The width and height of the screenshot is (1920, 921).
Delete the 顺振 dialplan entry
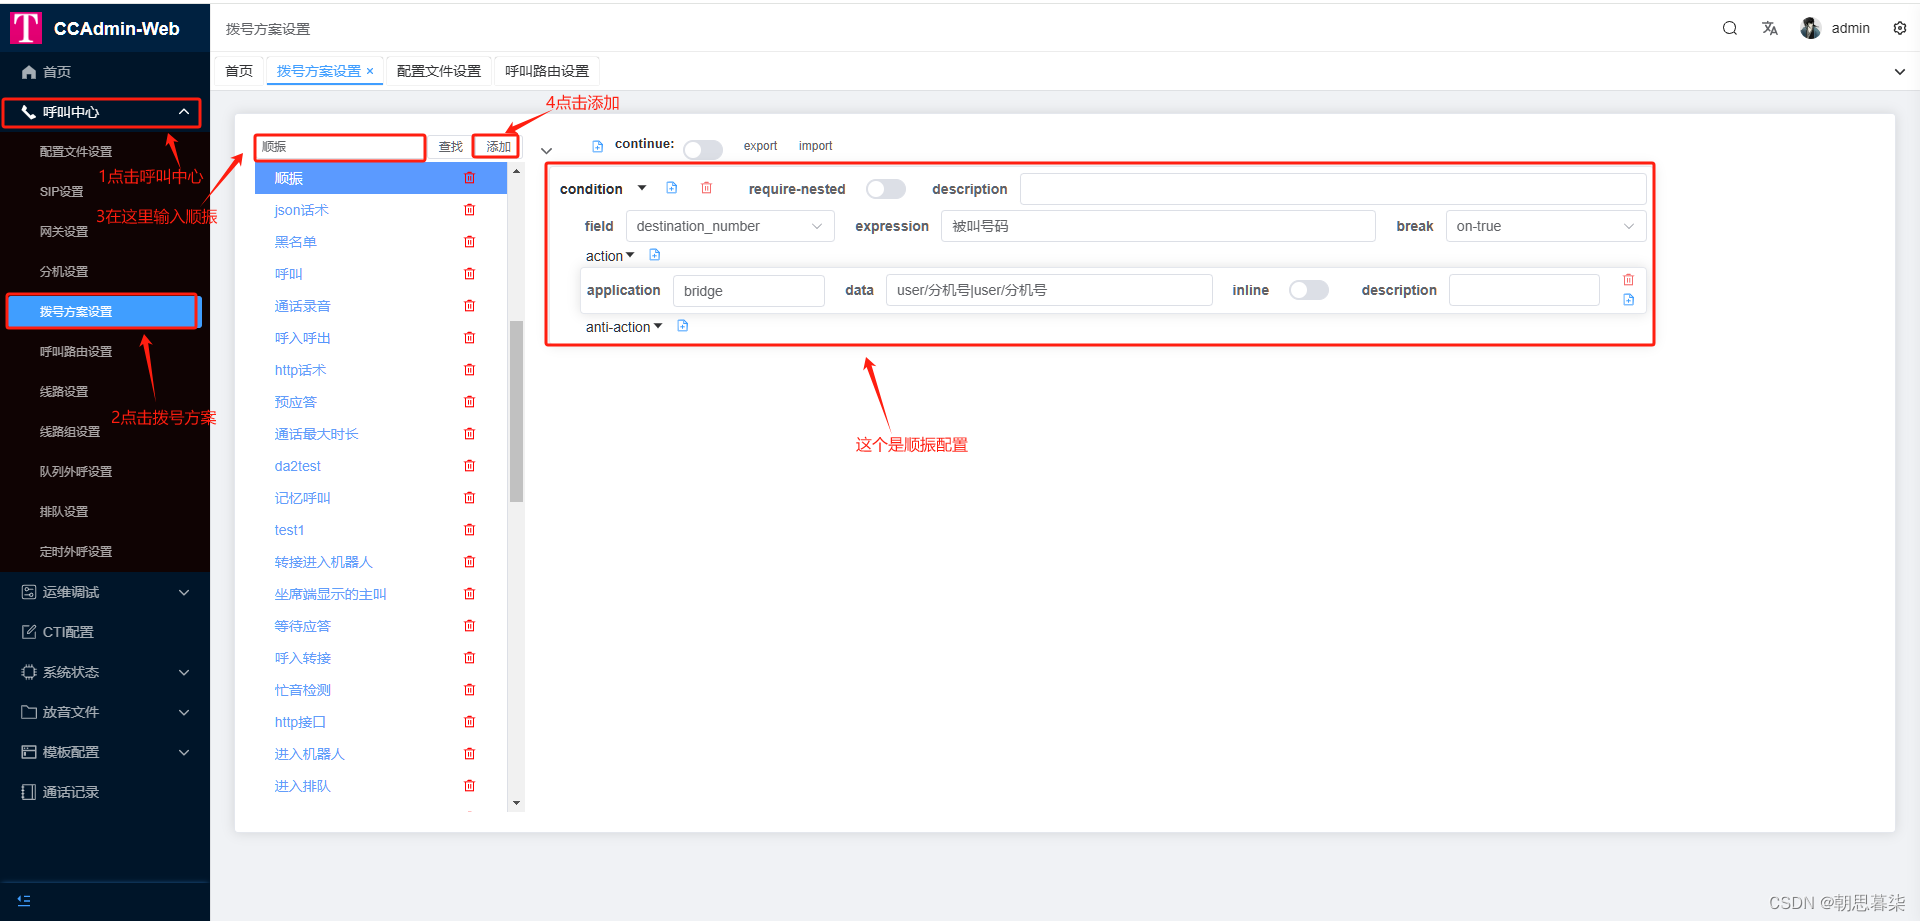click(469, 178)
